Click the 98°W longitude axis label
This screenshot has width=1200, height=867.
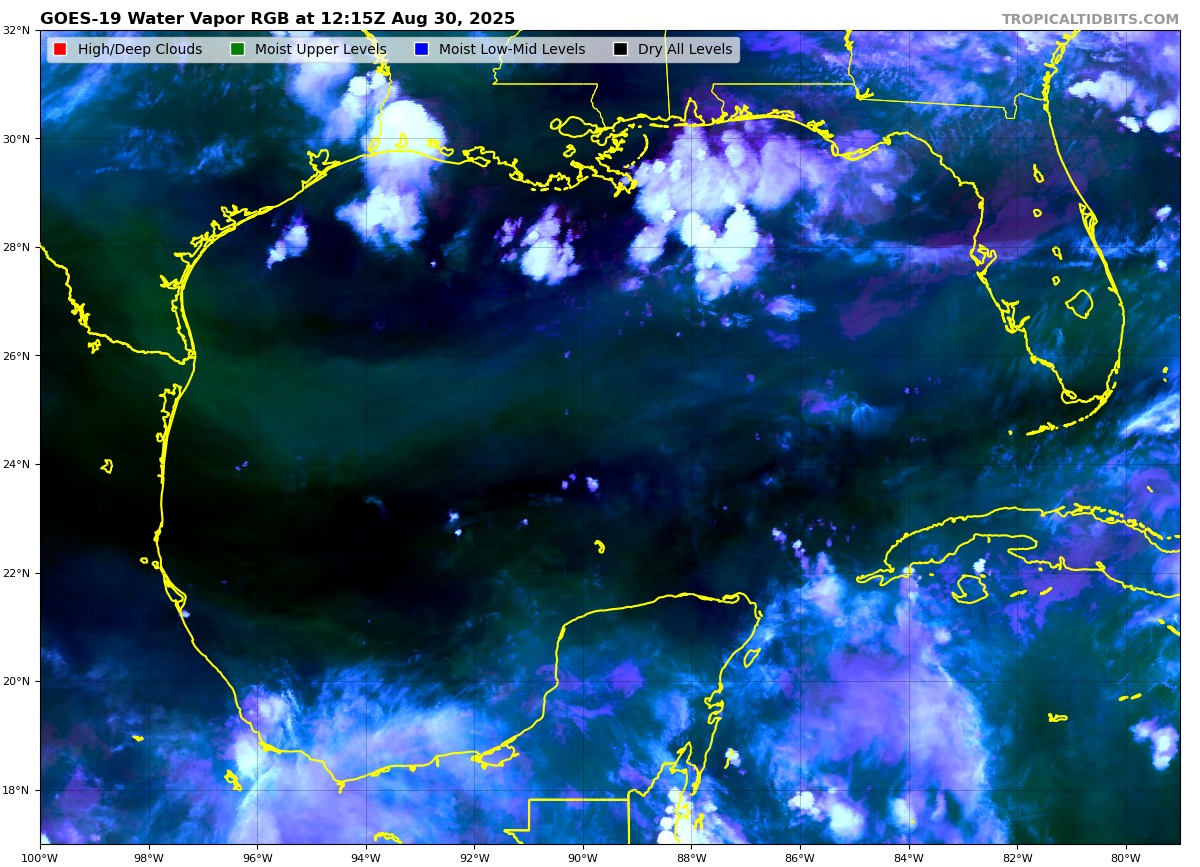tap(148, 857)
